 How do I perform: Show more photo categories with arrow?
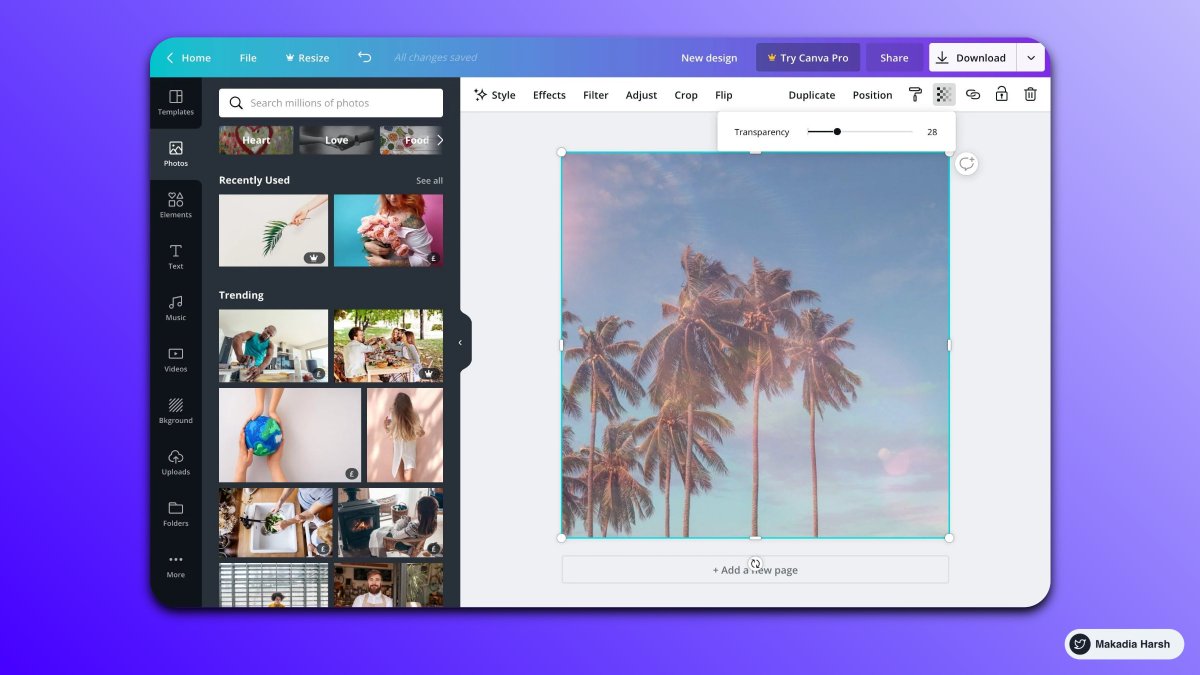pyautogui.click(x=440, y=140)
